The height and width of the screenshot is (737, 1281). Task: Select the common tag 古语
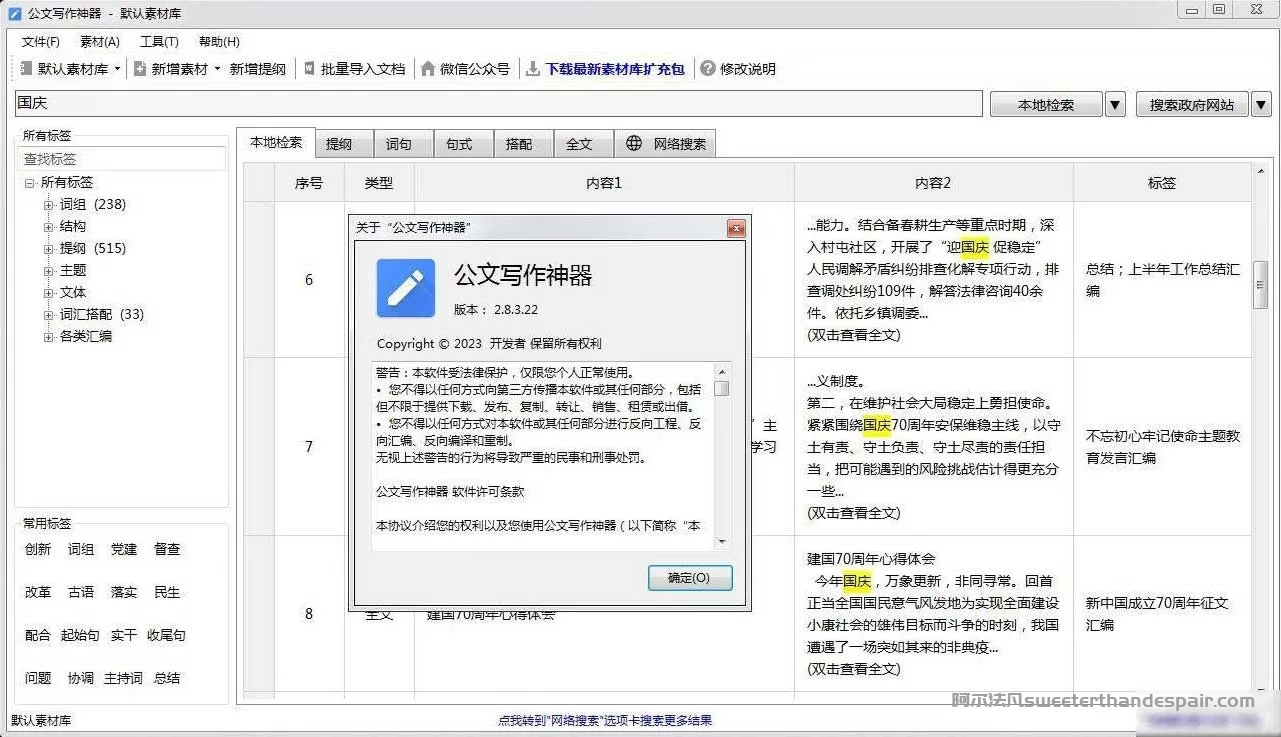pos(81,592)
